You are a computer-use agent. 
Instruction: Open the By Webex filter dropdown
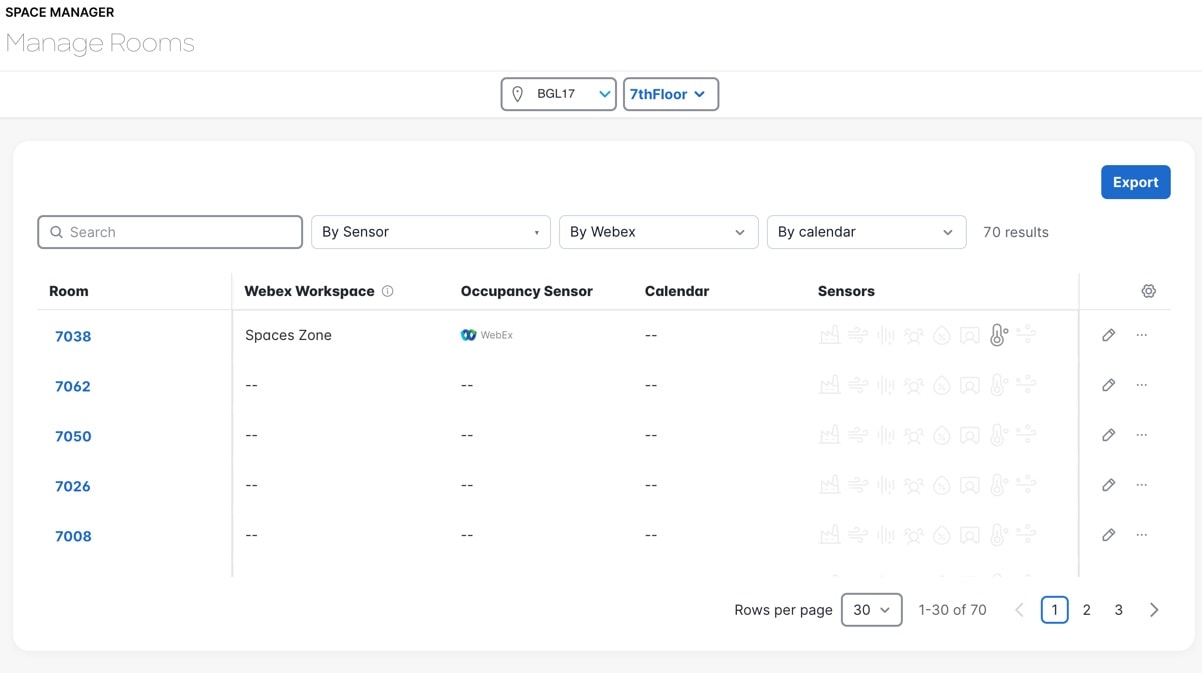point(658,232)
